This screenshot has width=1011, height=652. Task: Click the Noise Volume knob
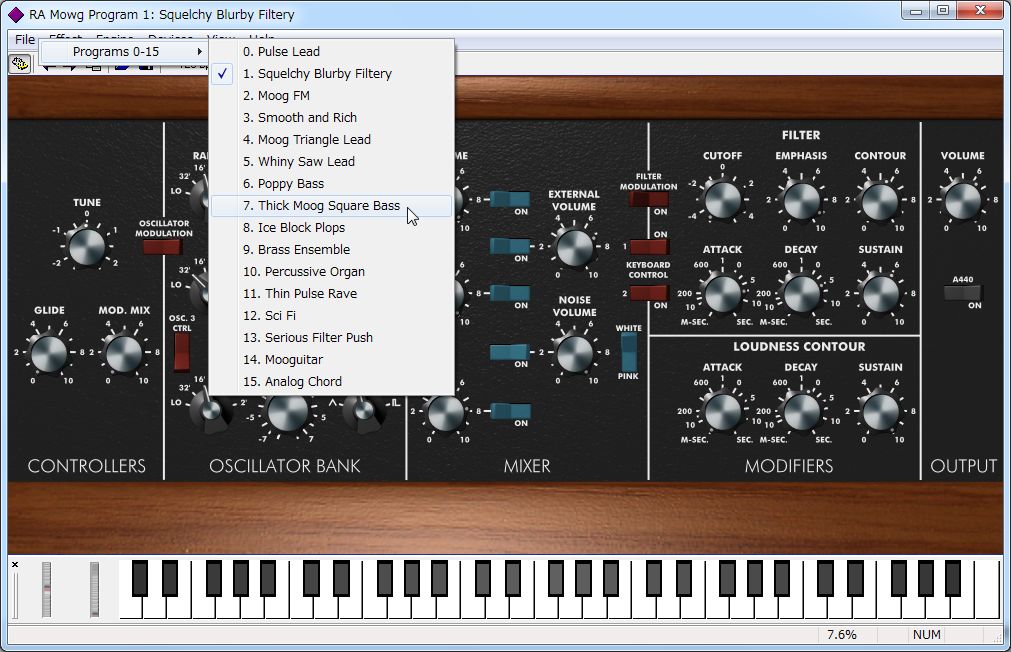click(574, 353)
